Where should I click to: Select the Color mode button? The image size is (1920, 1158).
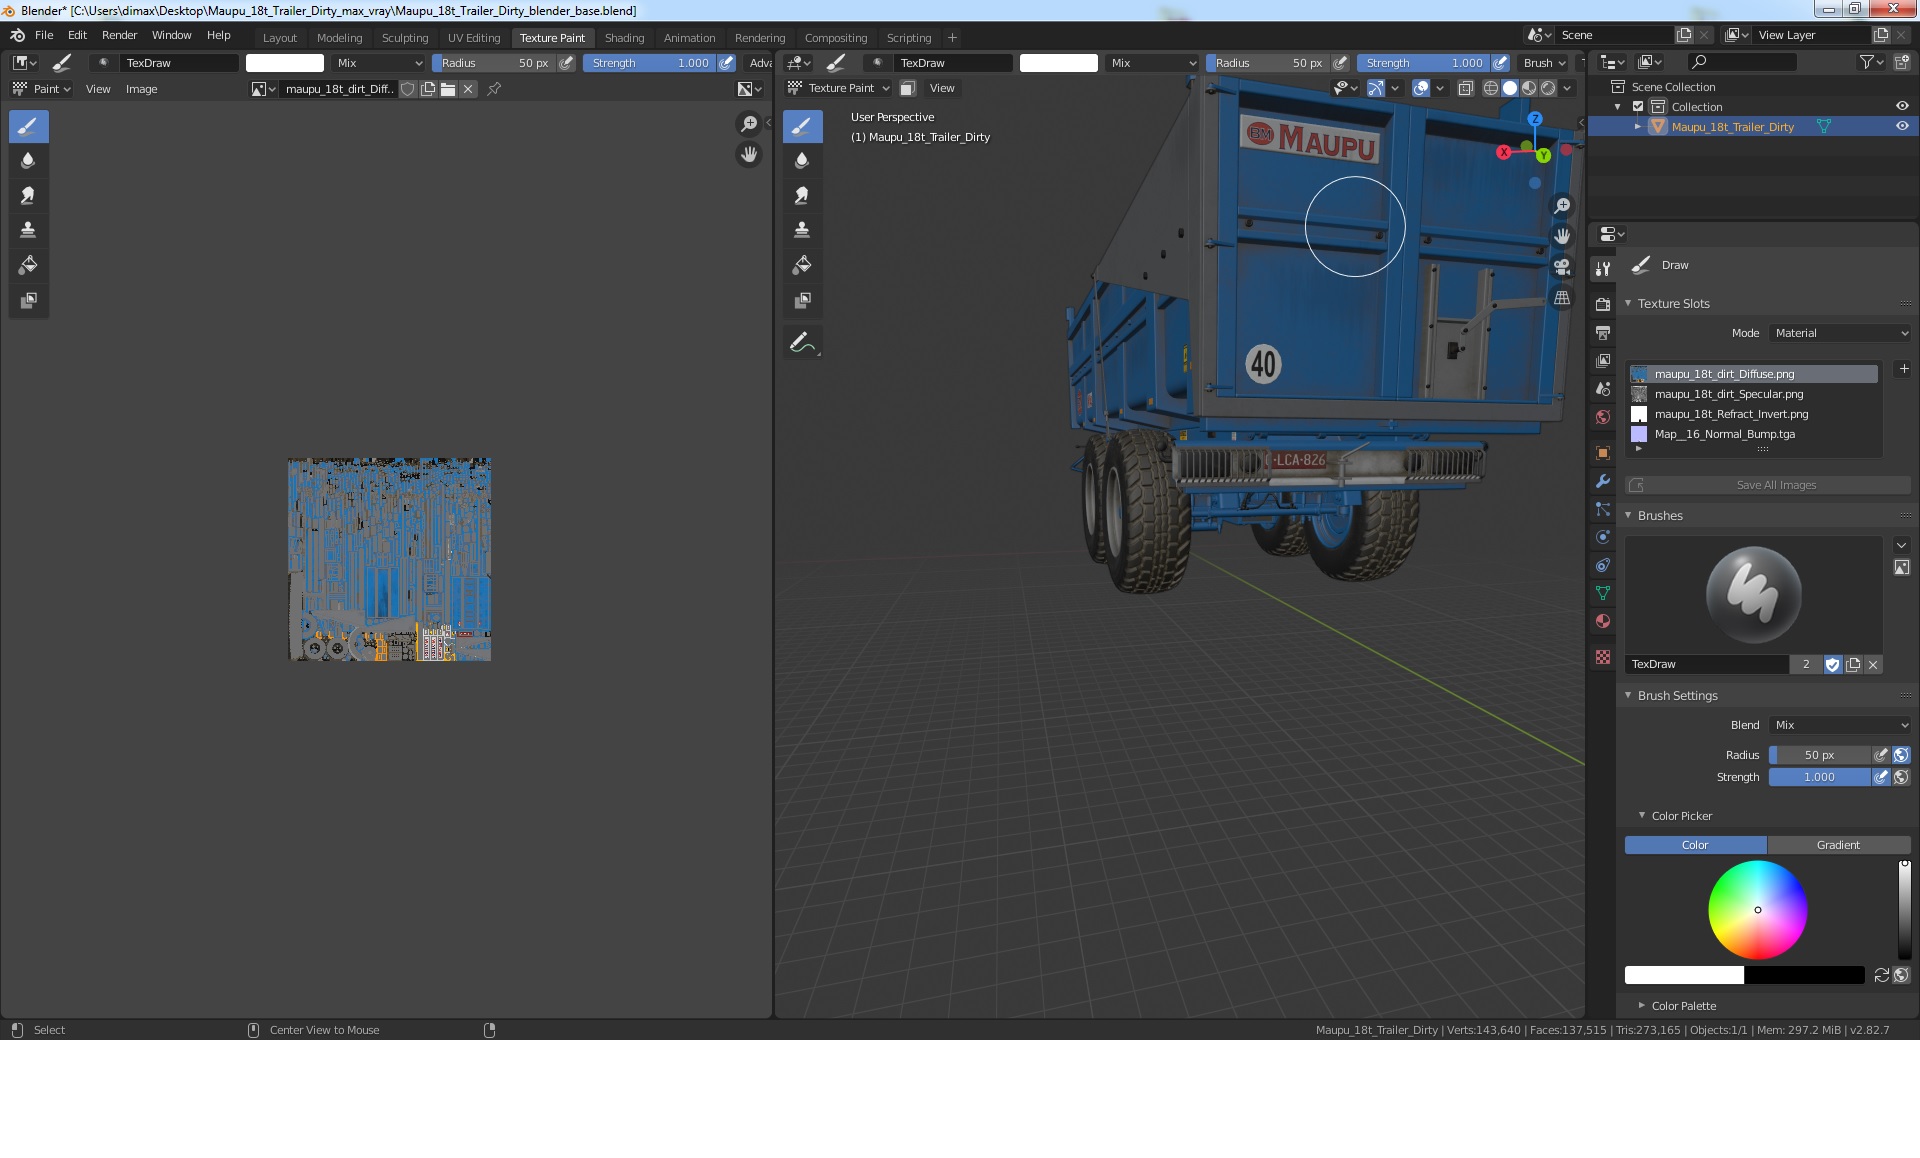(x=1695, y=845)
